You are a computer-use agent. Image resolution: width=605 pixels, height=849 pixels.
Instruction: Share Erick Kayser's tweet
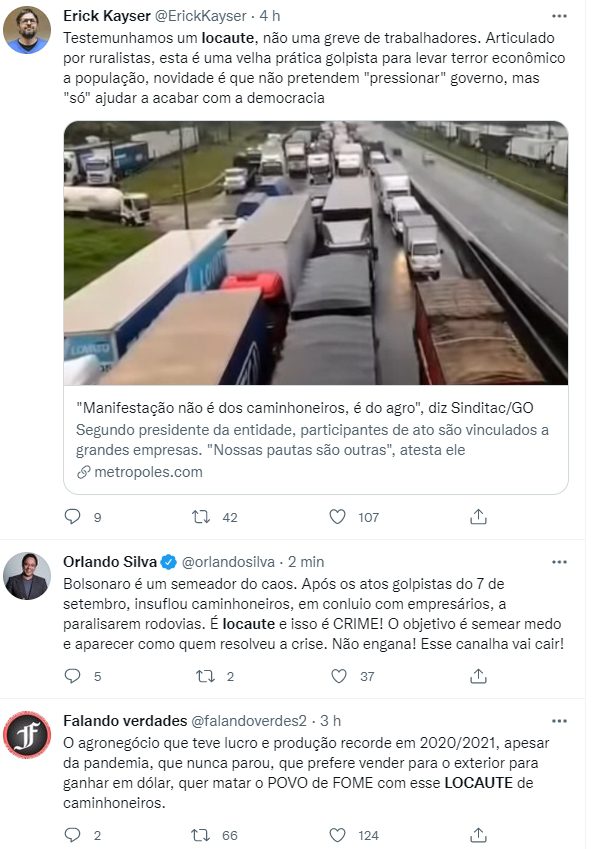point(479,517)
